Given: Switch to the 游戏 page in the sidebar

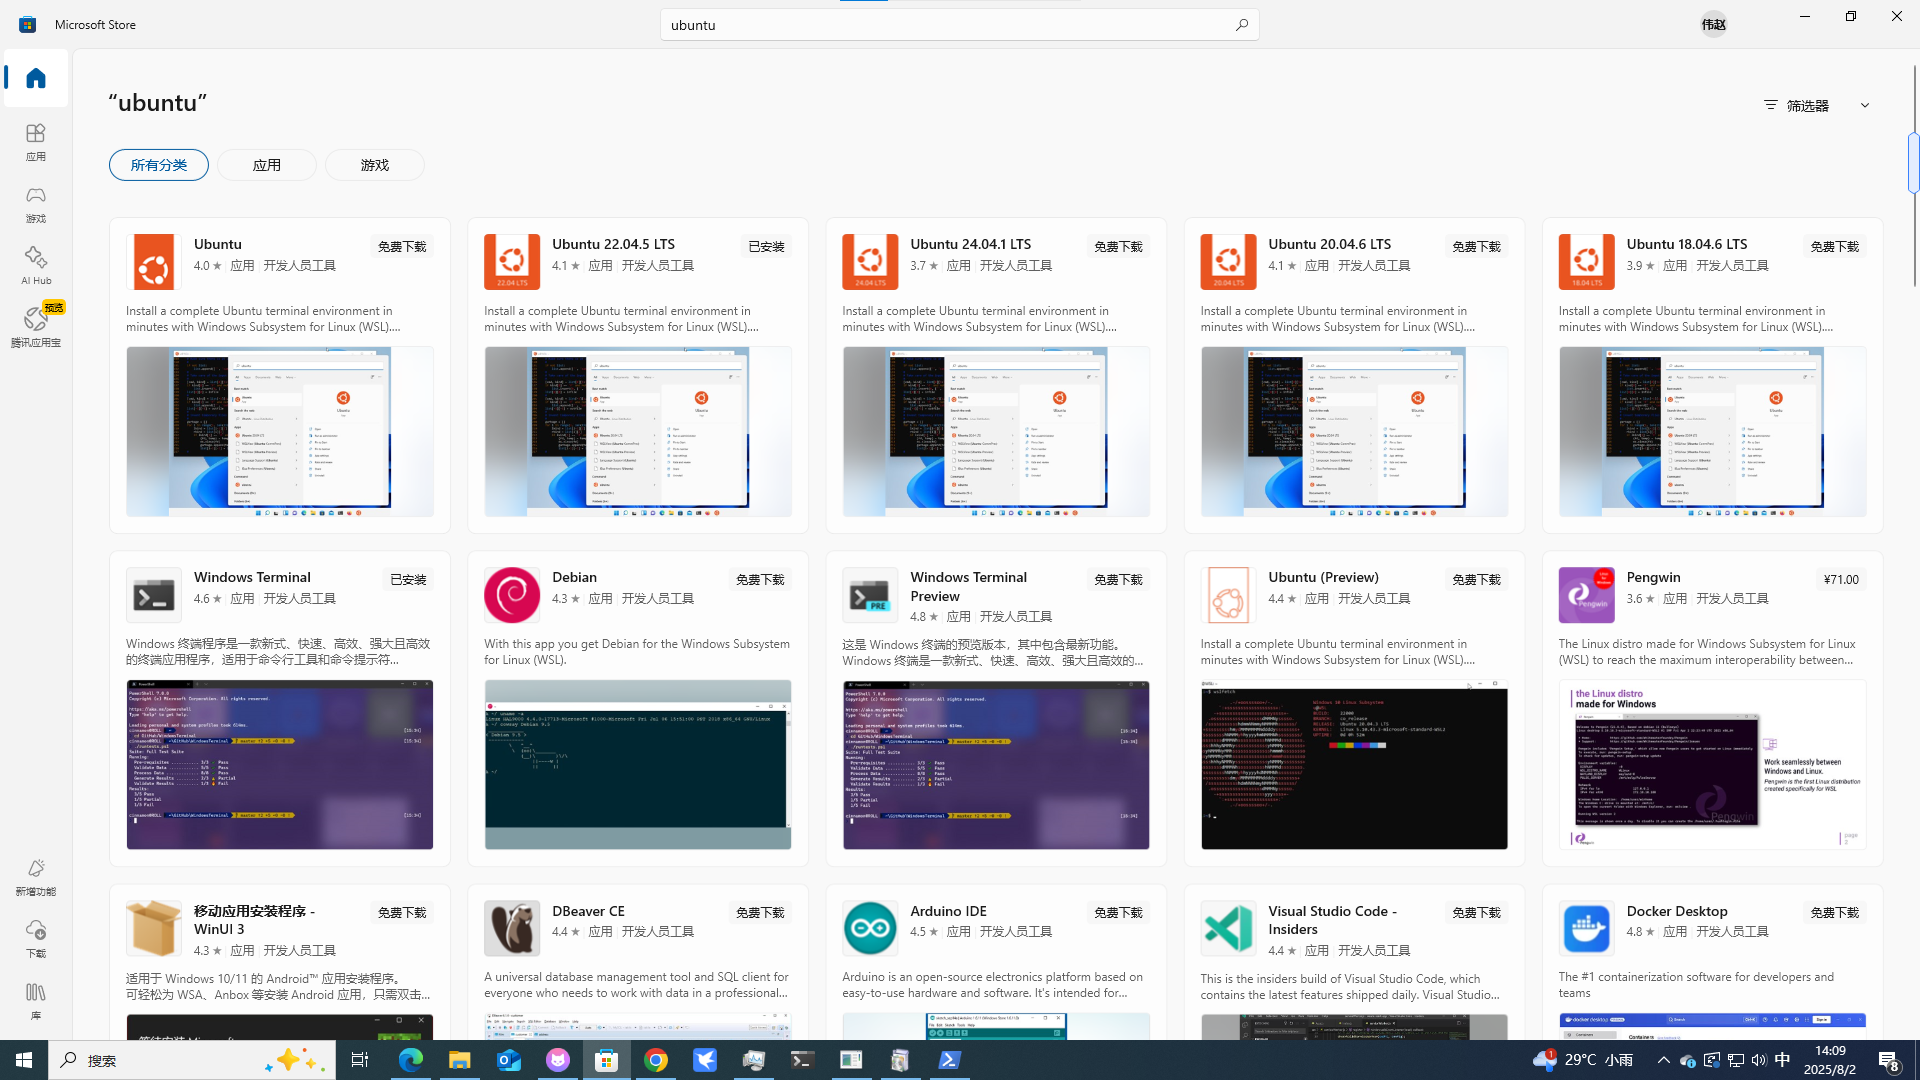Looking at the screenshot, I should [x=35, y=202].
